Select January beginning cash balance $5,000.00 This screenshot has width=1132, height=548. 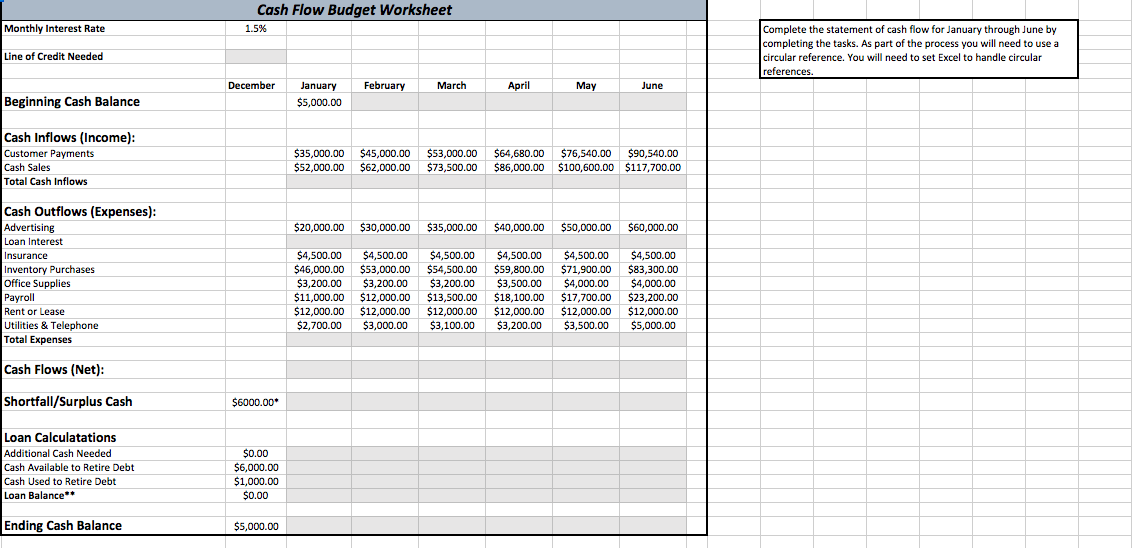tap(319, 103)
